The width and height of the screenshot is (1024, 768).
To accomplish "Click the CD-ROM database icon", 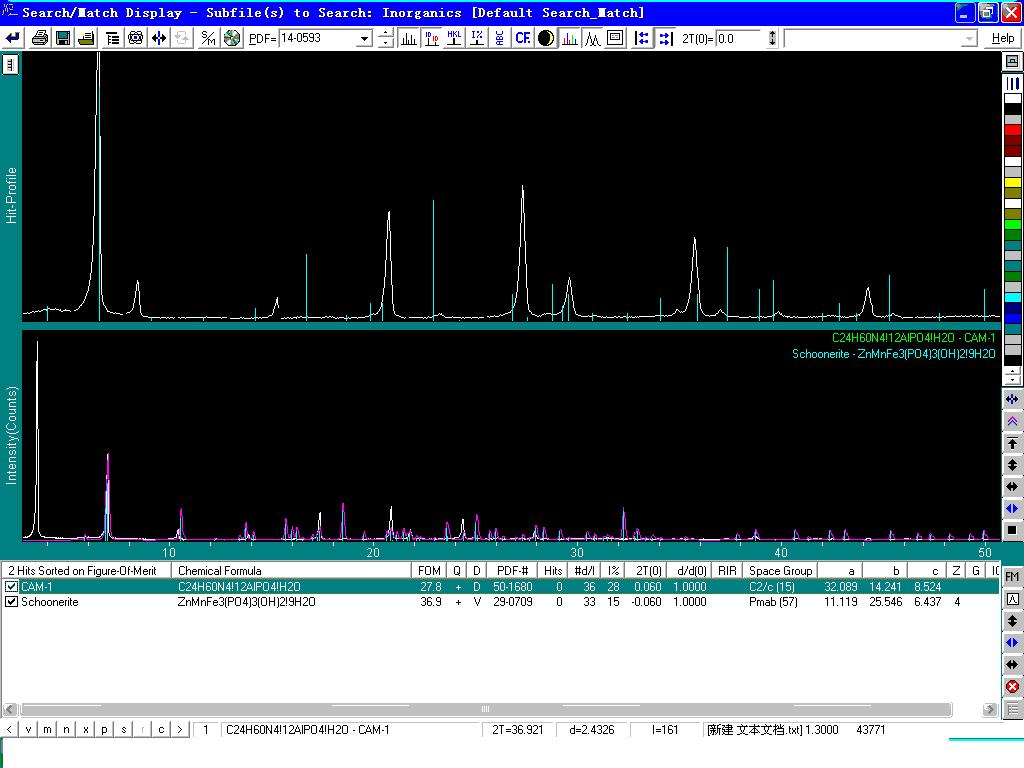I will 232,39.
